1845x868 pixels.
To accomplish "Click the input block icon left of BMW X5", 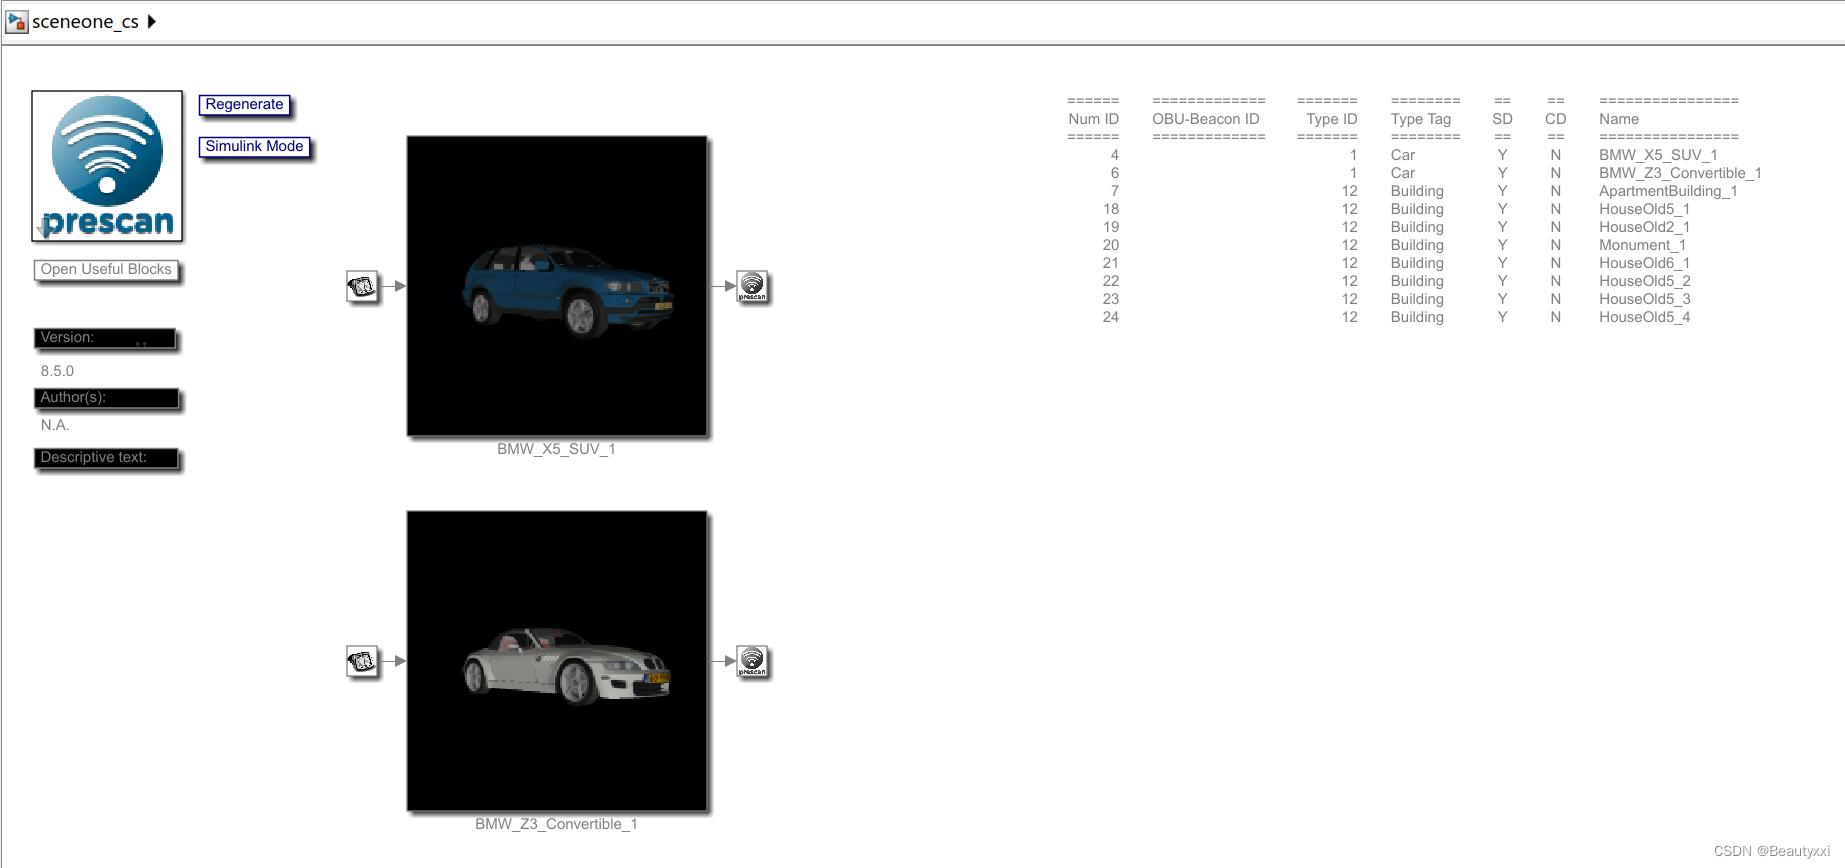I will [x=362, y=286].
